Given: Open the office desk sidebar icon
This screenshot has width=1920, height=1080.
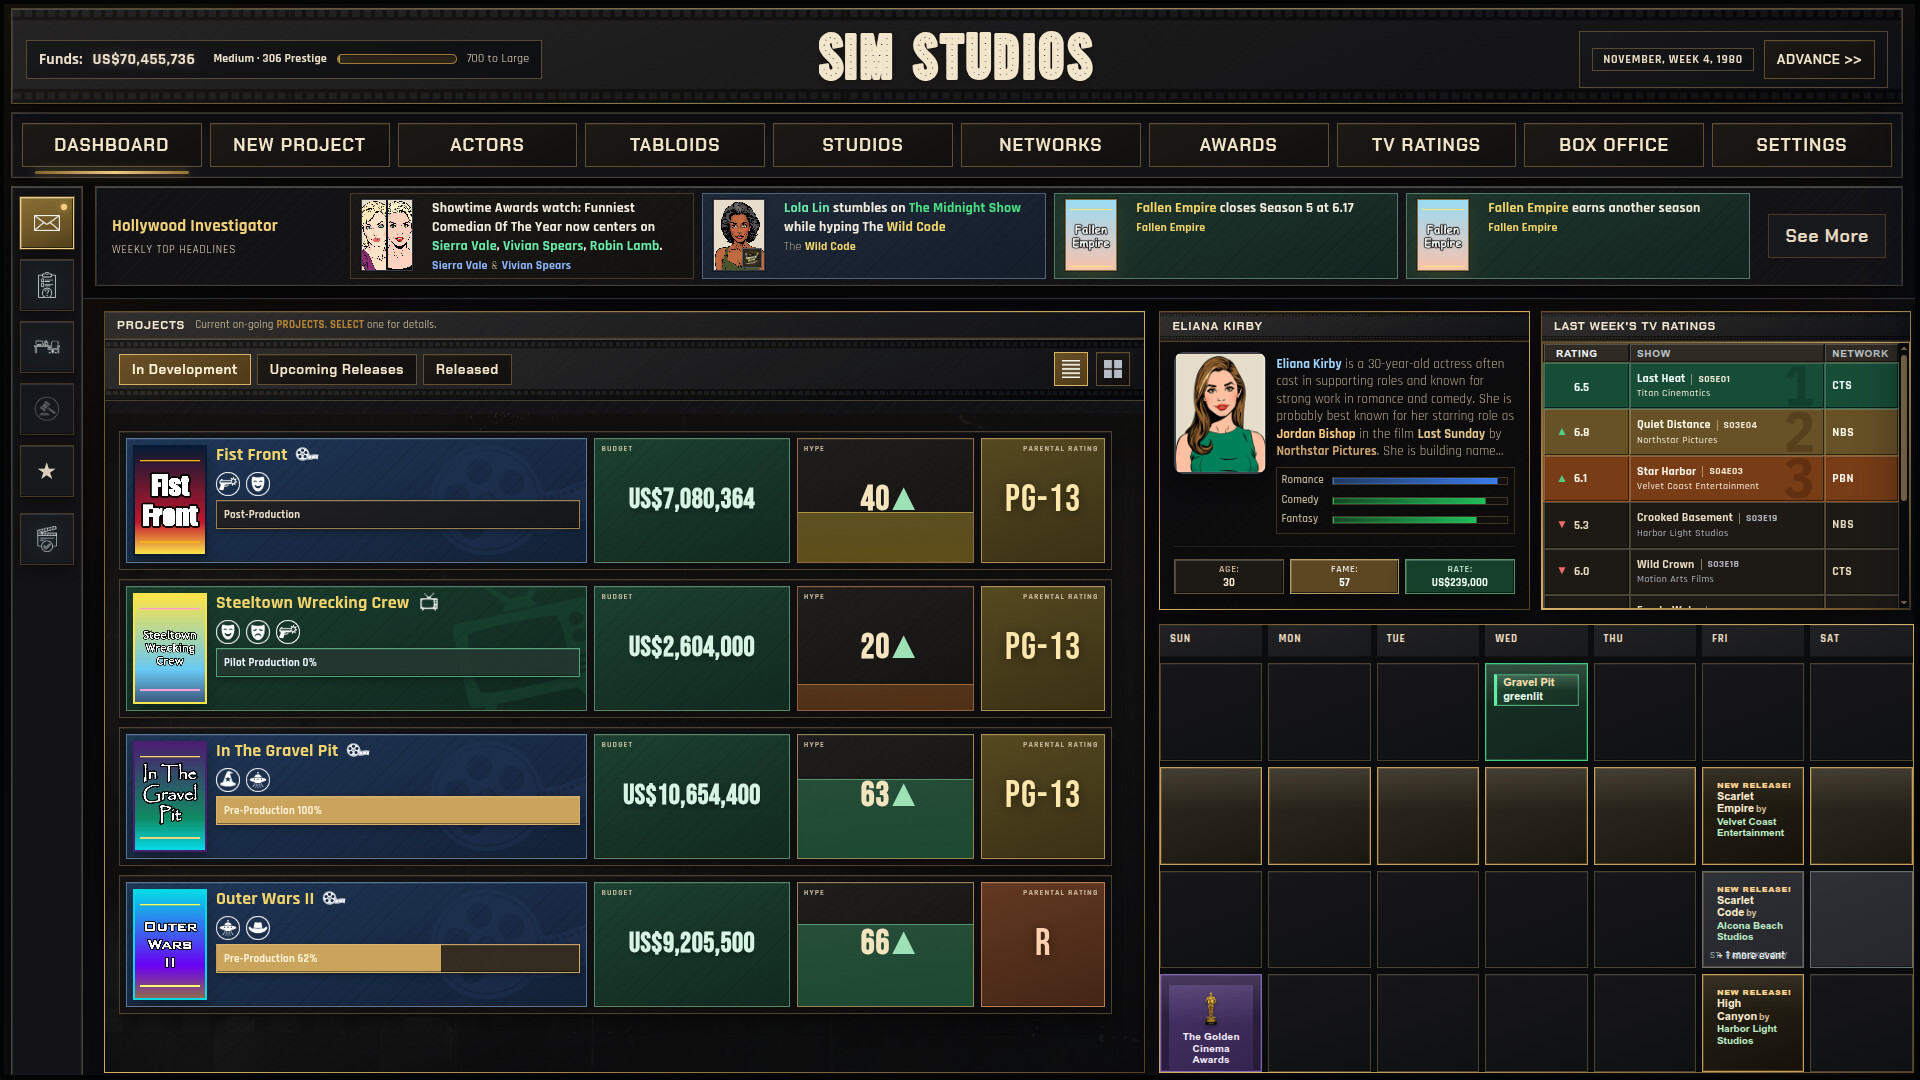Looking at the screenshot, I should (x=47, y=347).
